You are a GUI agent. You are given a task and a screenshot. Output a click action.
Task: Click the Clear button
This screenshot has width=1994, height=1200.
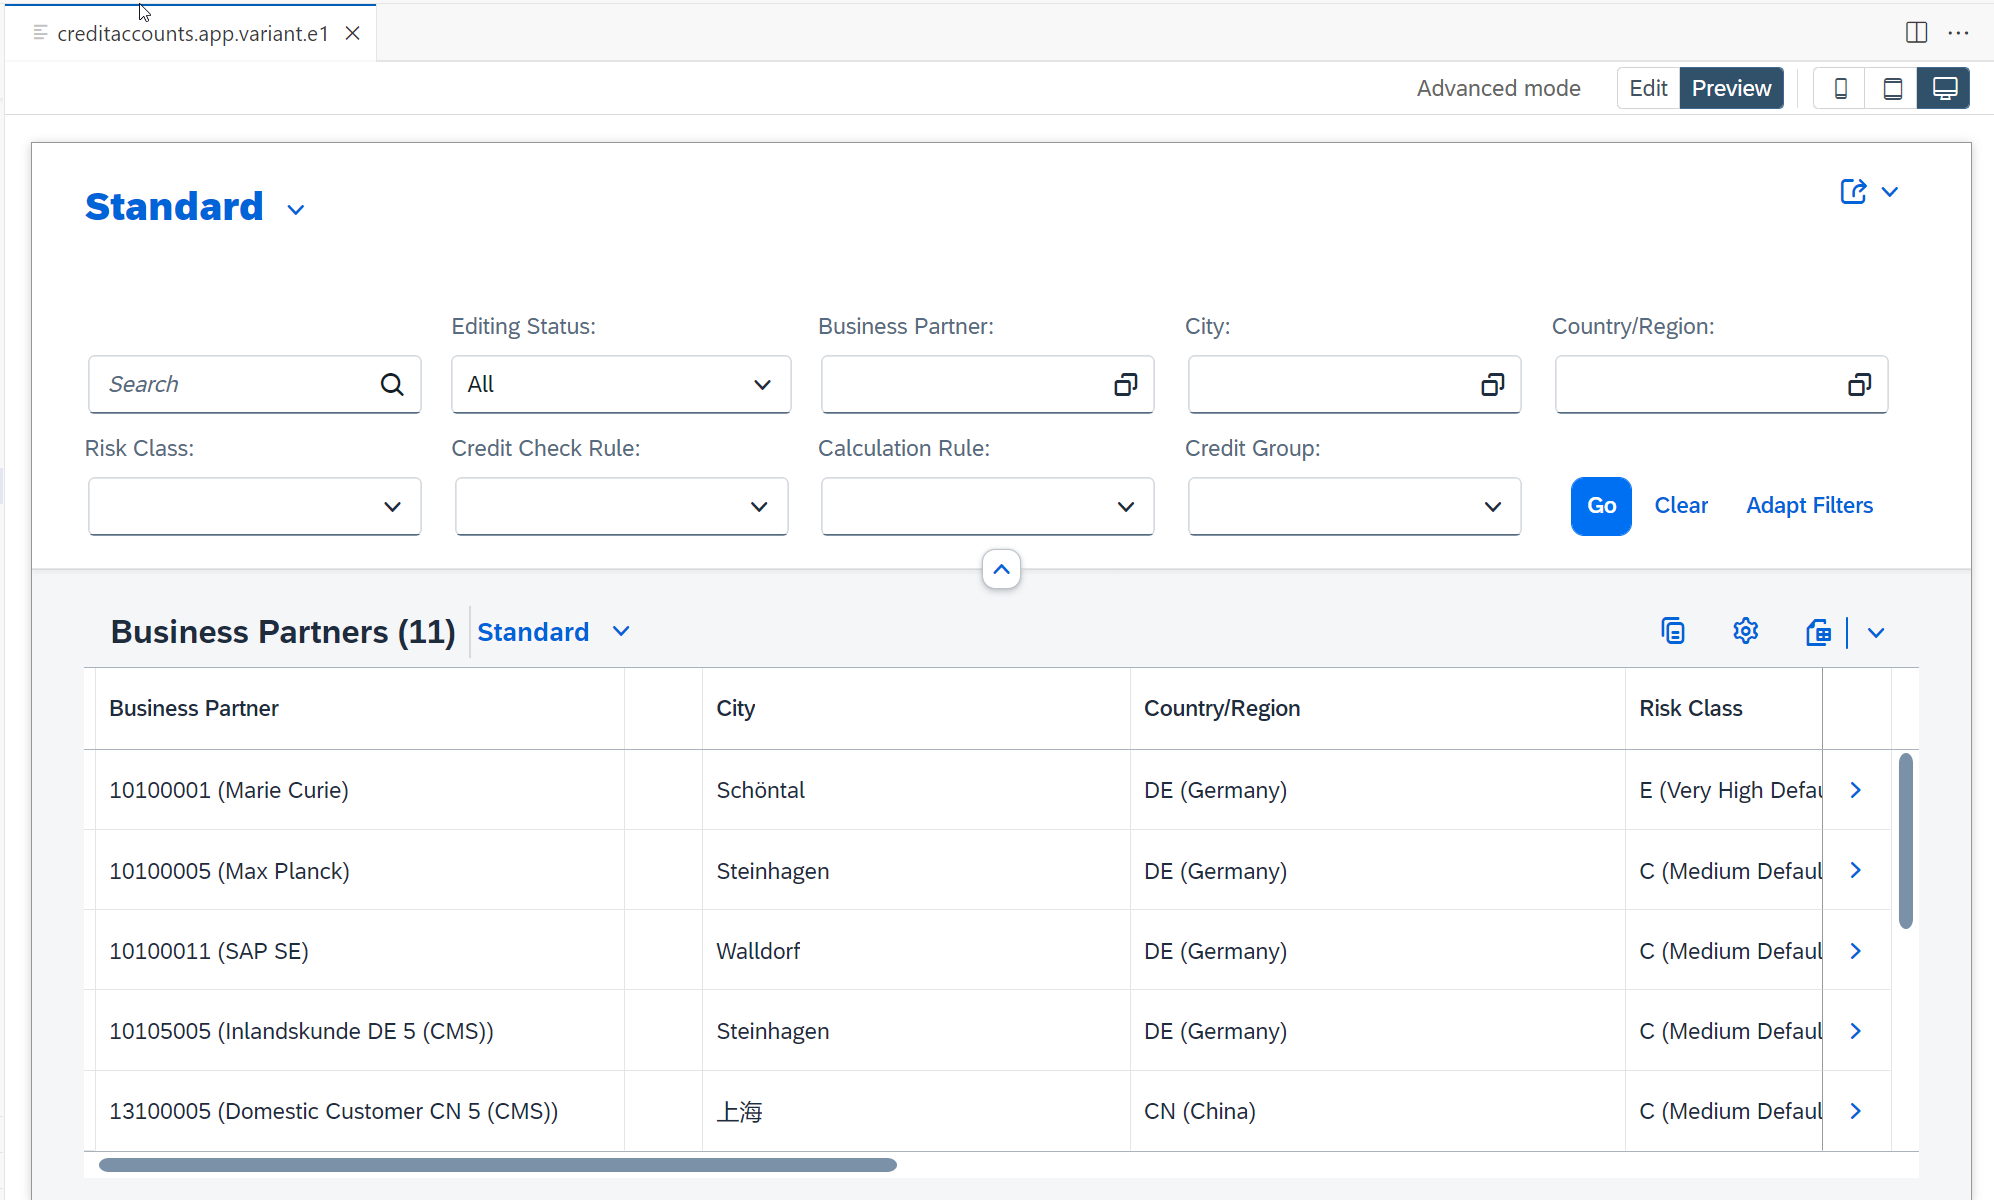[x=1681, y=506]
